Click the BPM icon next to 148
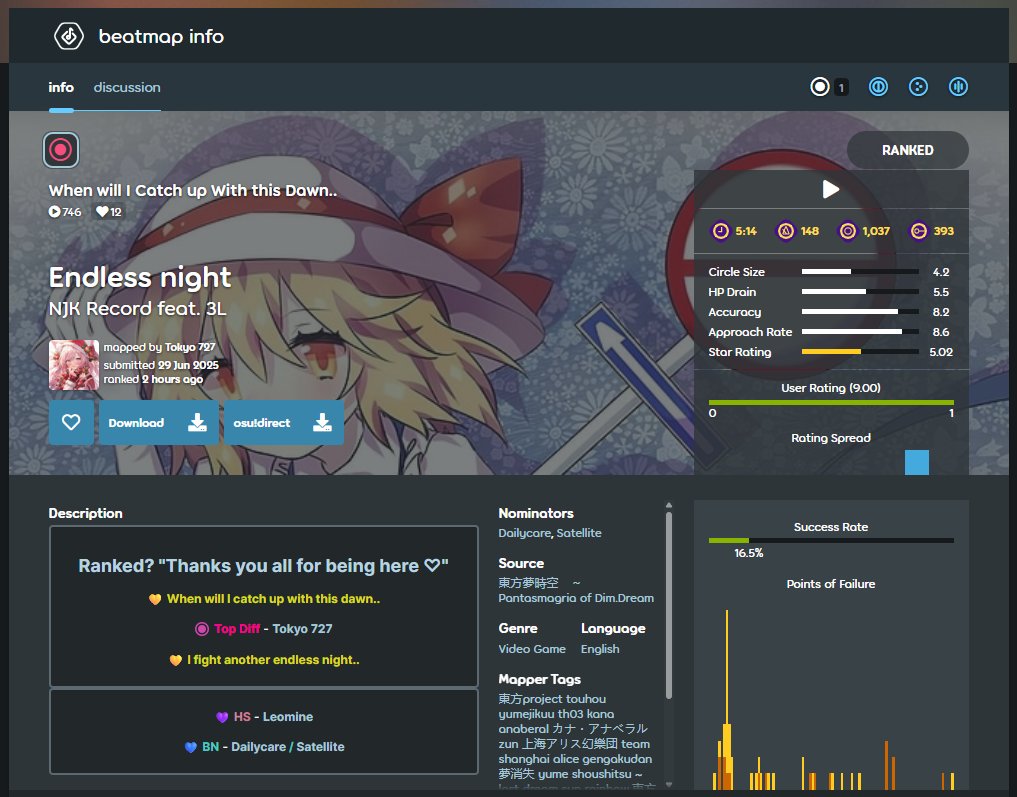Viewport: 1017px width, 797px height. (x=785, y=231)
